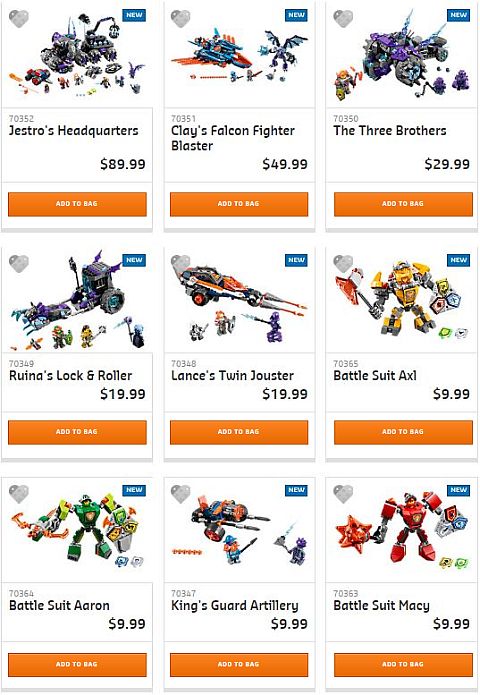The height and width of the screenshot is (695, 480).
Task: Add Lance's Twin Jouster to bag
Action: pyautogui.click(x=239, y=432)
